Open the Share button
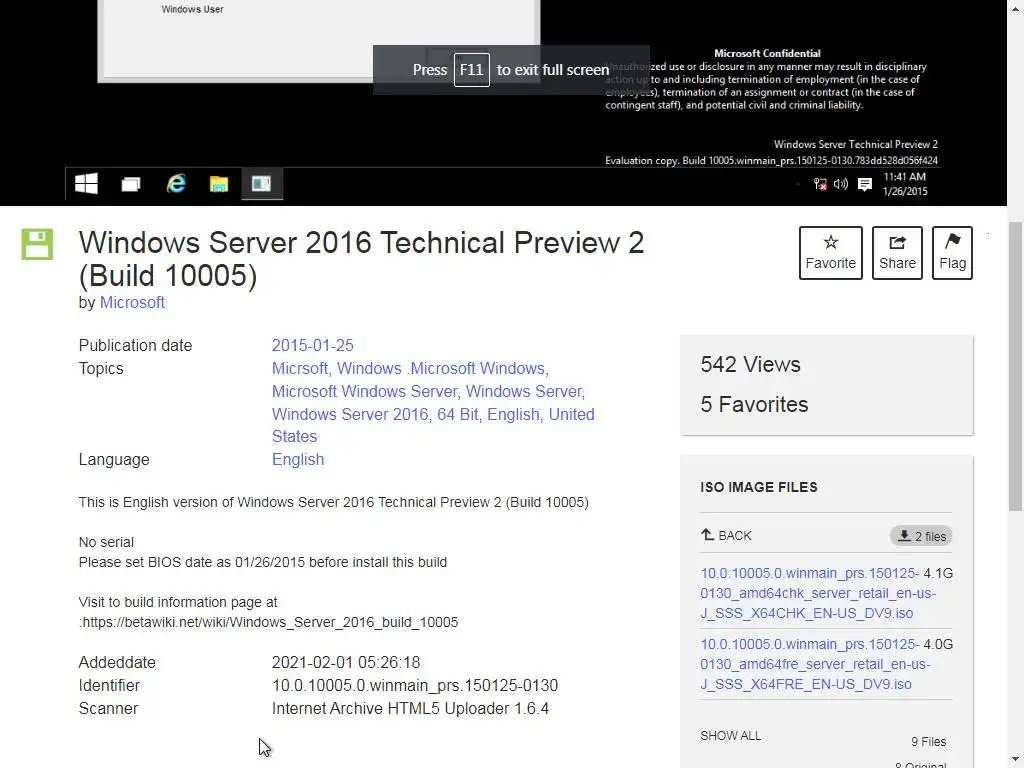The width and height of the screenshot is (1024, 768). coord(897,253)
